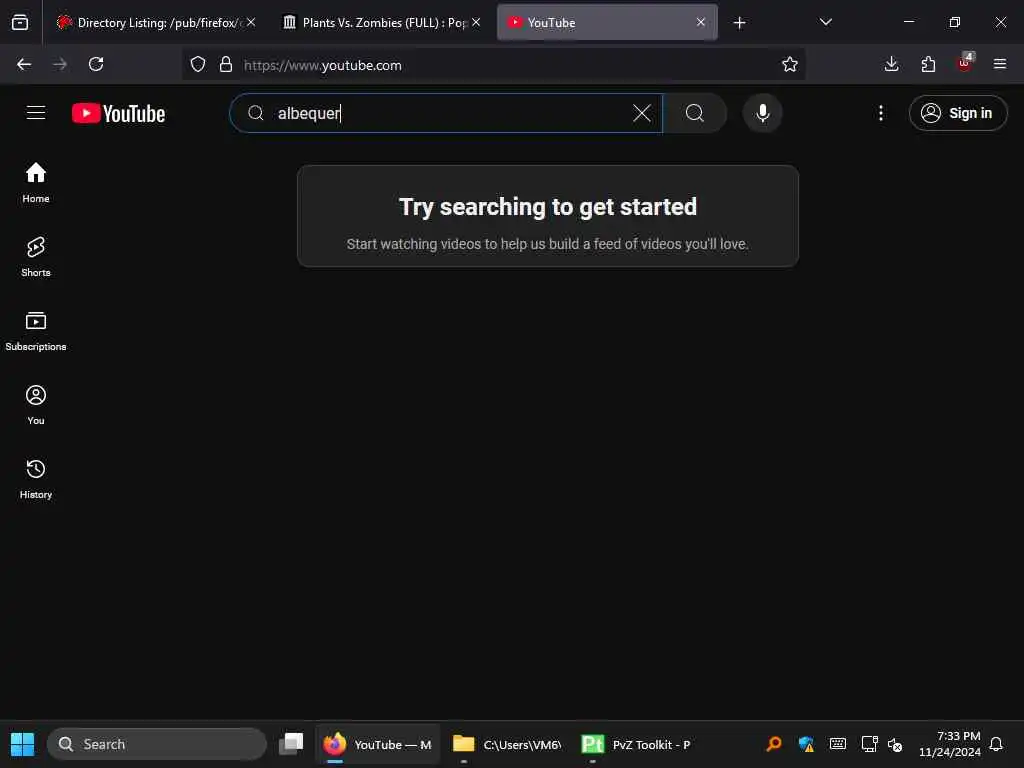This screenshot has width=1024, height=768.
Task: Open the Firefox downloads panel
Action: pos(891,64)
